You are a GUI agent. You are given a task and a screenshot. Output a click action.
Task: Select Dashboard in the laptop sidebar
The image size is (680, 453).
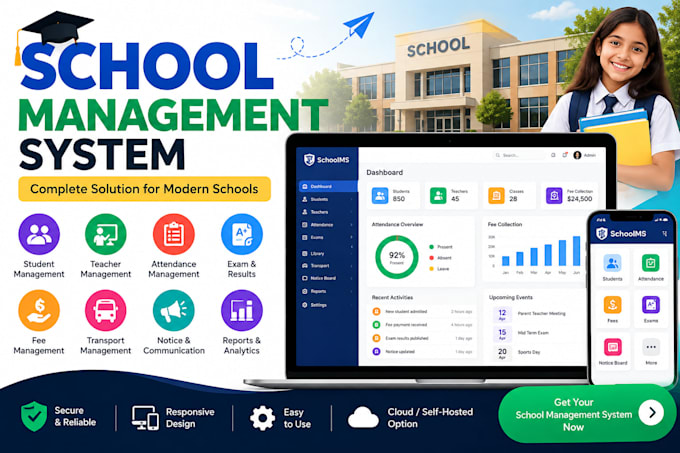328,186
